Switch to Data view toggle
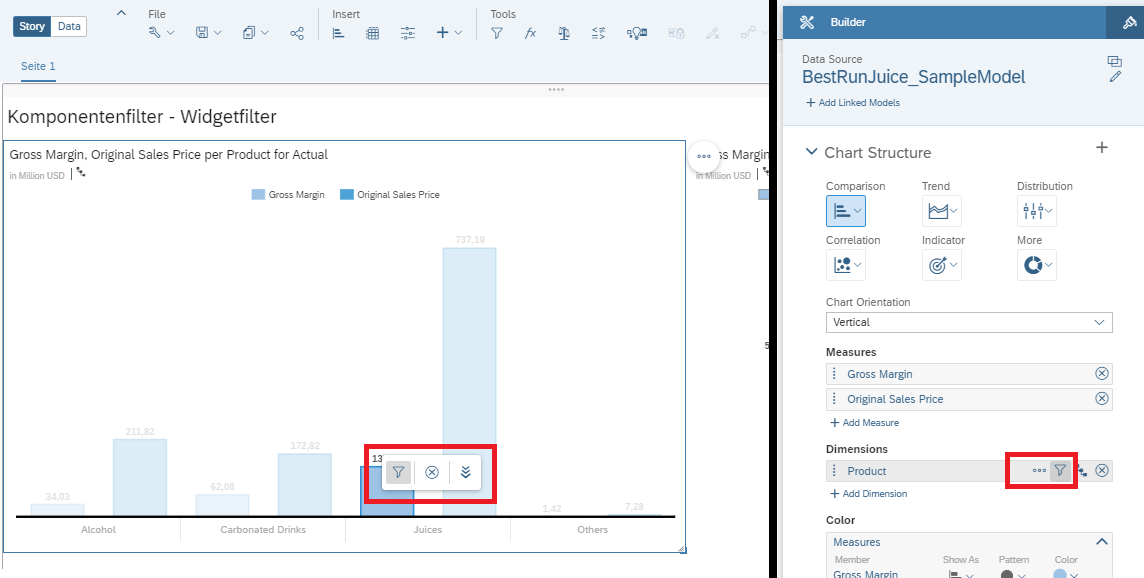Screen dimensions: 1144x578 pos(69,26)
